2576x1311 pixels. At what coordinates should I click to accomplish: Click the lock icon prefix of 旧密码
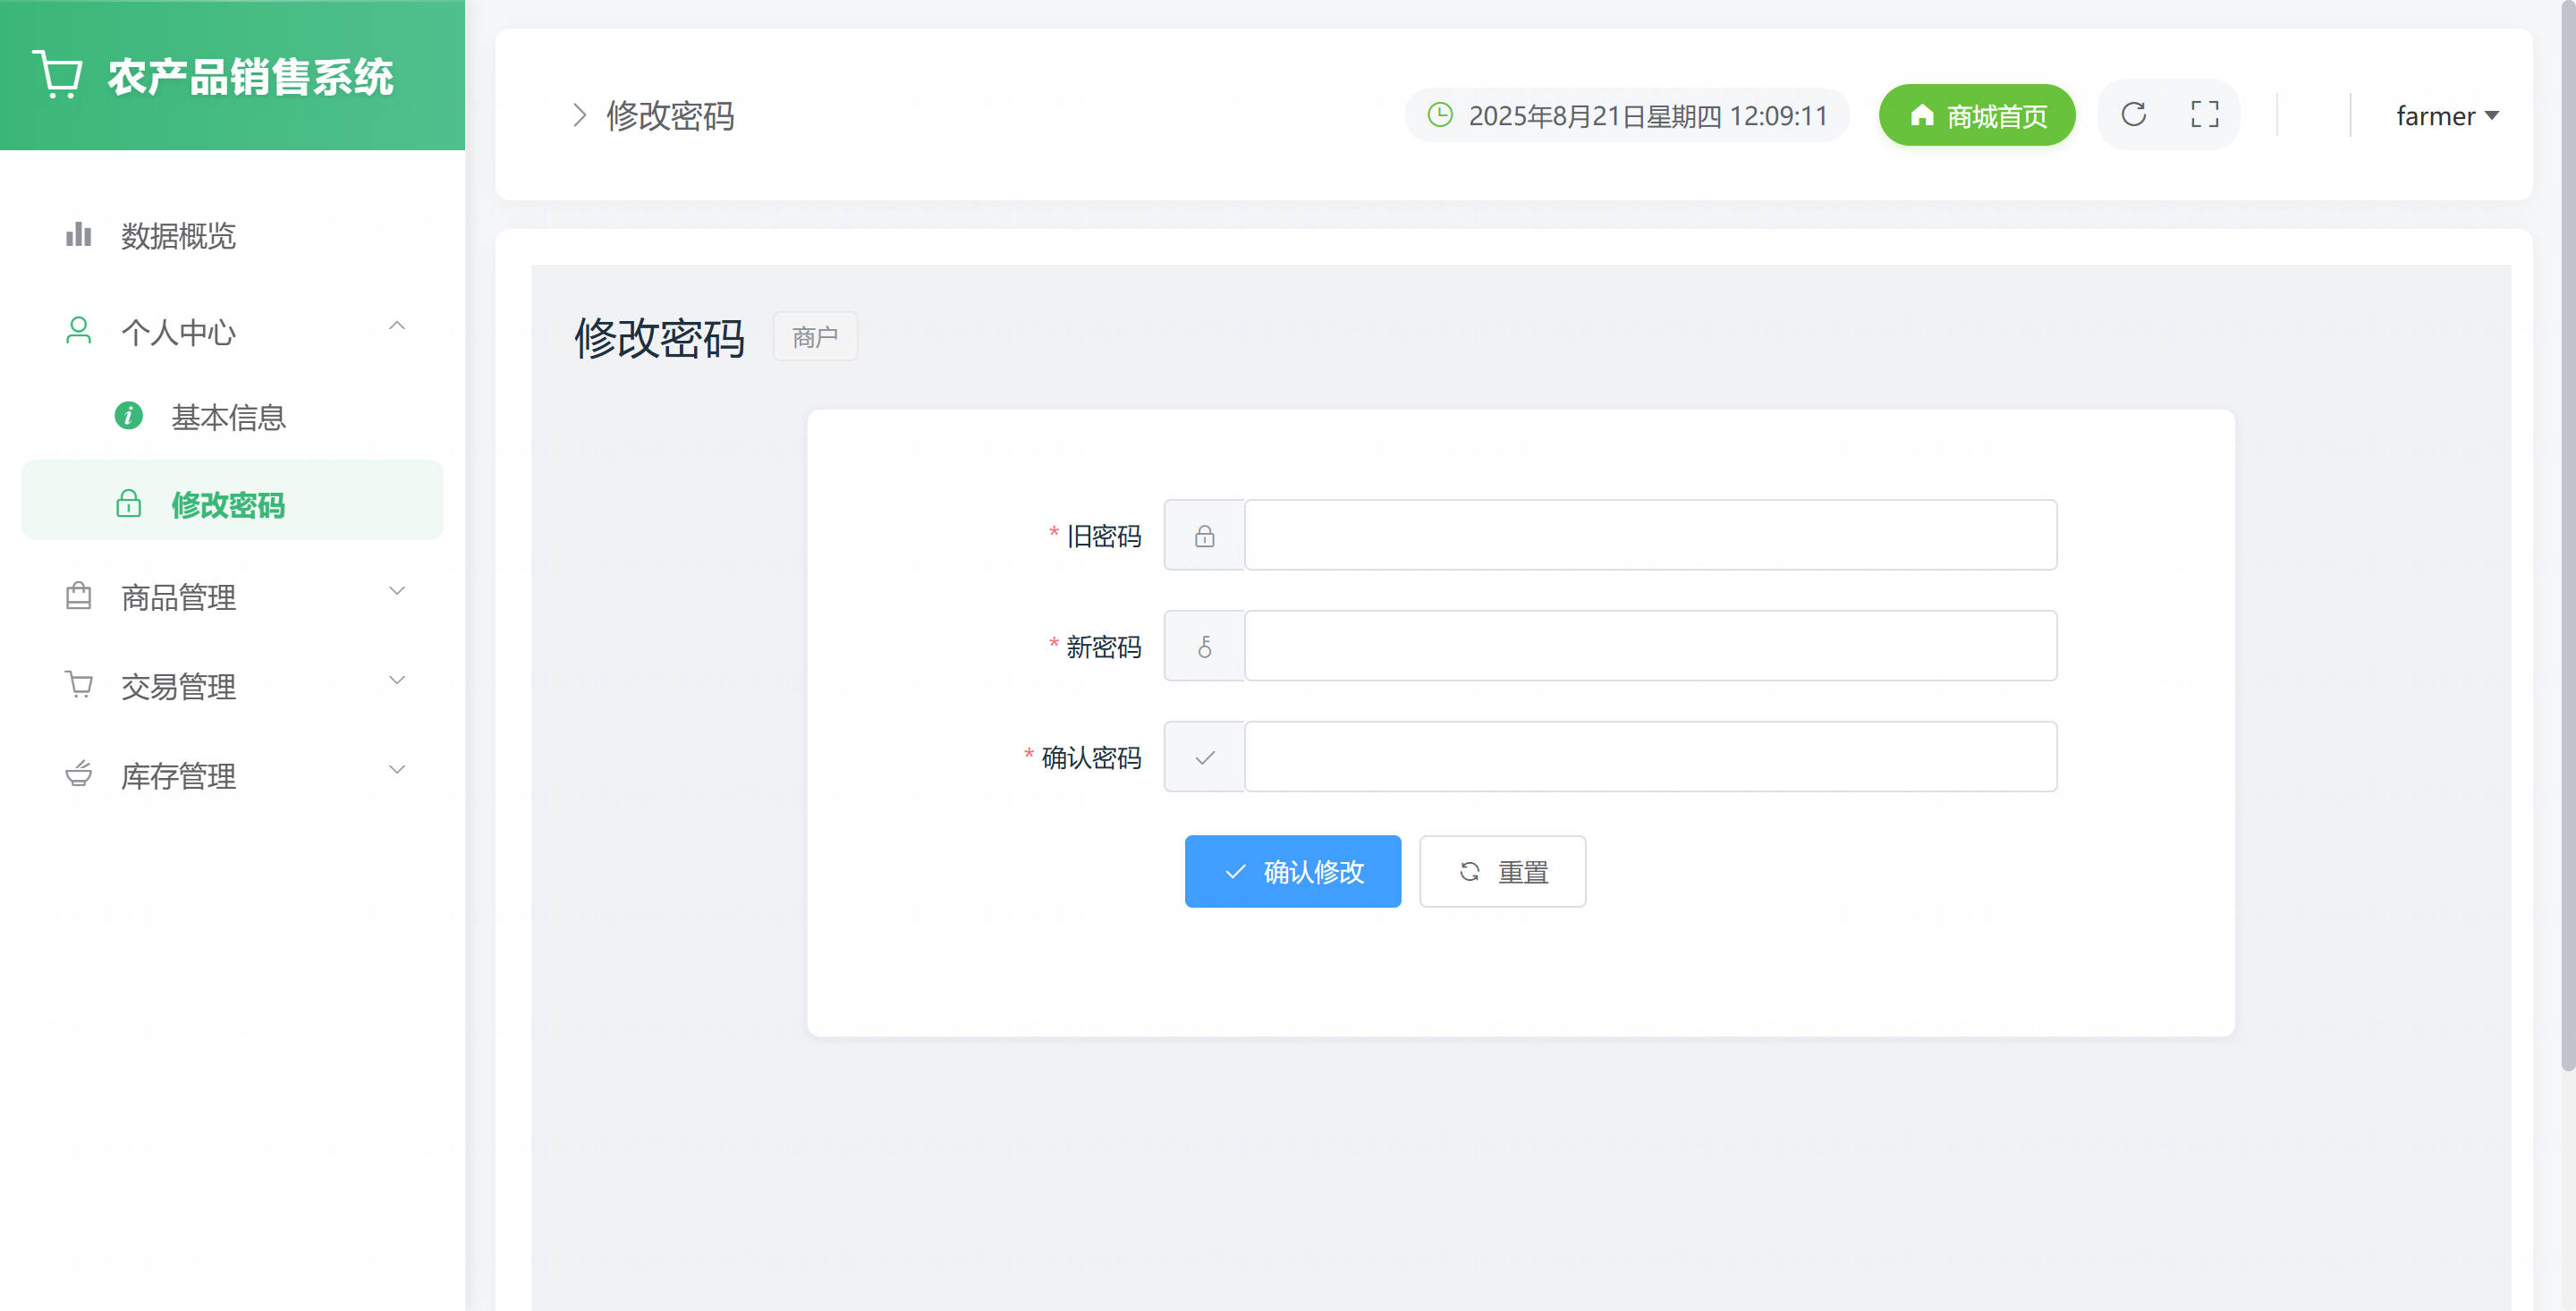(x=1204, y=536)
